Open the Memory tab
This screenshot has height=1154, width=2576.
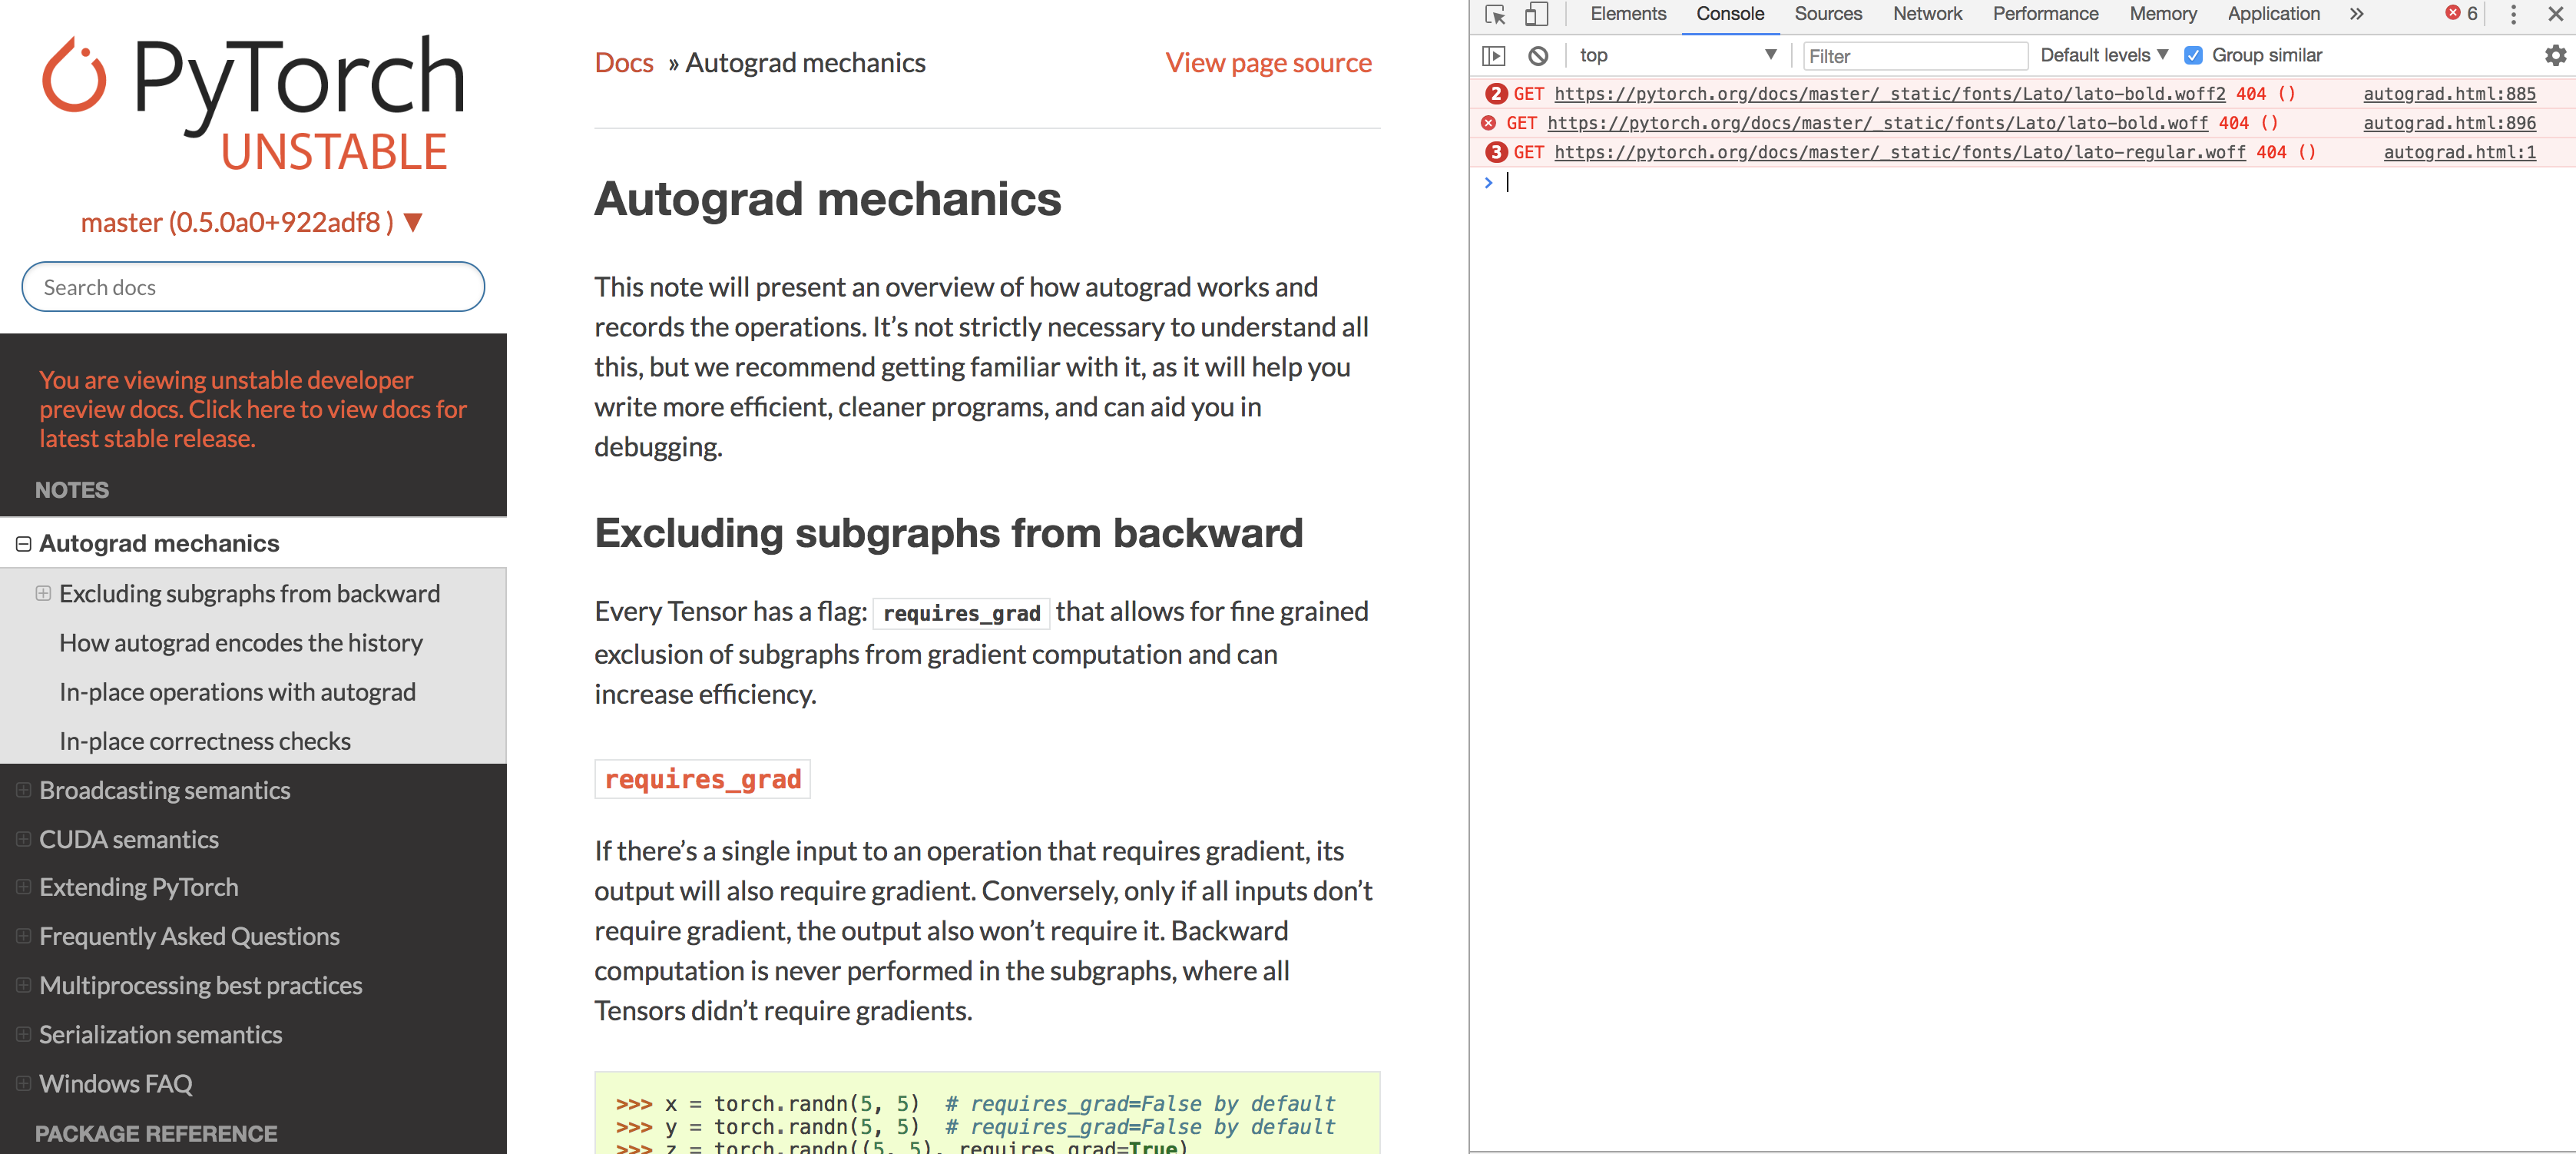click(x=2162, y=14)
